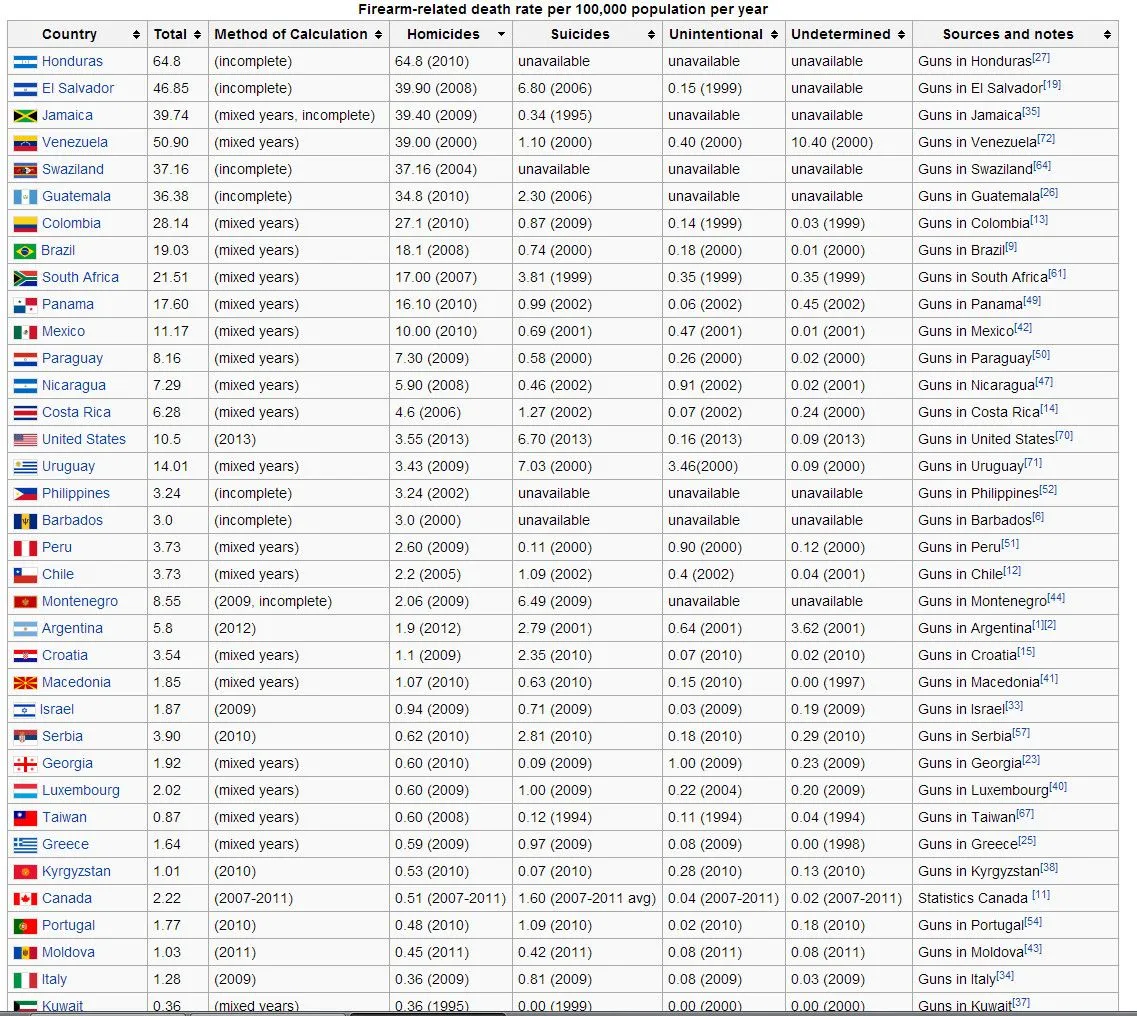
Task: Follow citation 70 for United States
Action: (x=1064, y=436)
